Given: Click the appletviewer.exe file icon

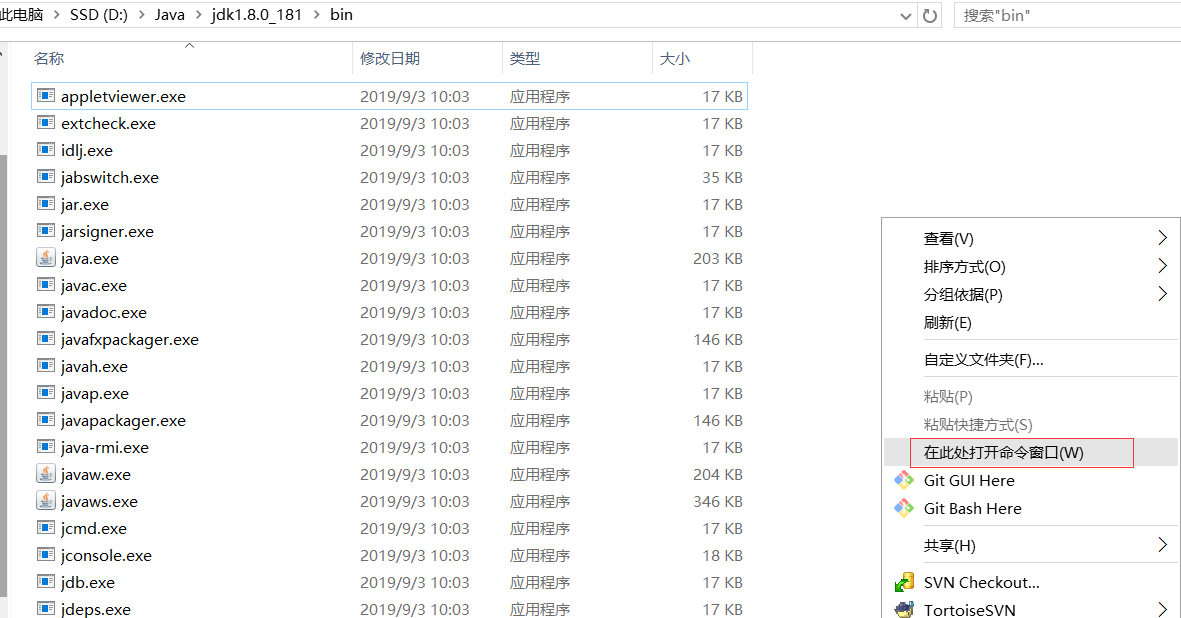Looking at the screenshot, I should pyautogui.click(x=45, y=96).
